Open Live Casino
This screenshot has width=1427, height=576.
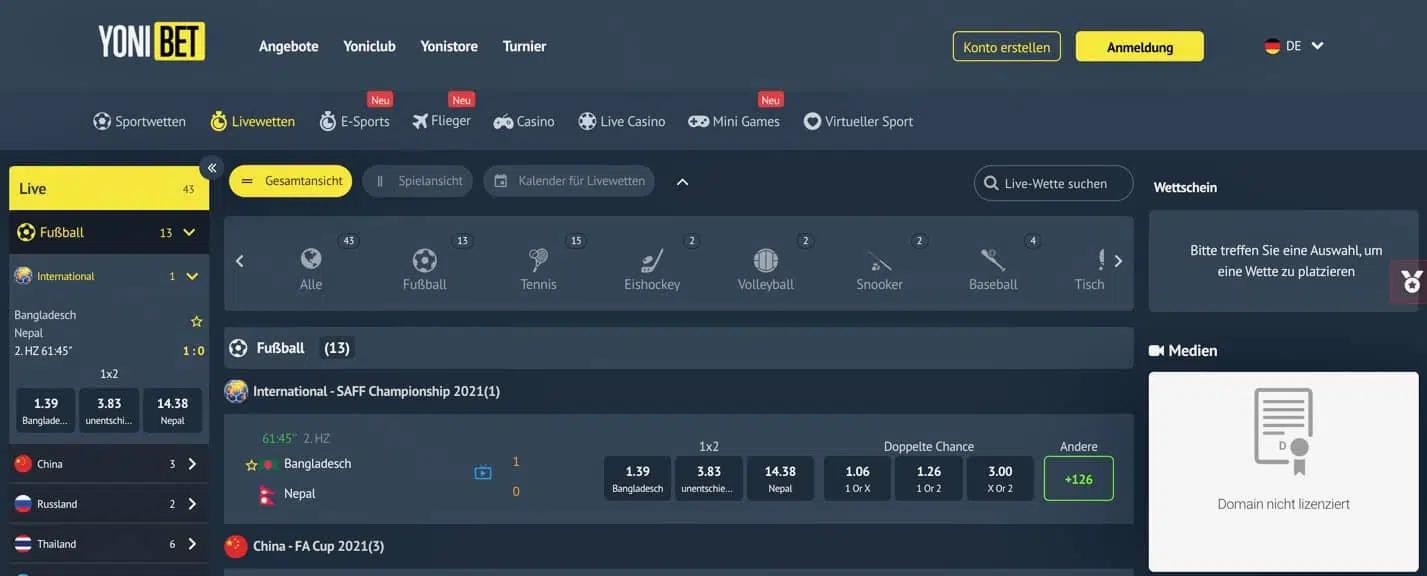pyautogui.click(x=621, y=121)
